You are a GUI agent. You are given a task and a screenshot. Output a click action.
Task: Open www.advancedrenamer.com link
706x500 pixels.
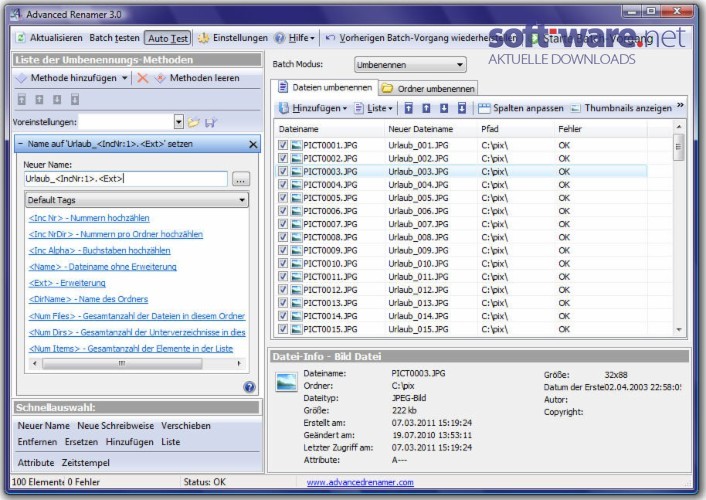click(360, 482)
